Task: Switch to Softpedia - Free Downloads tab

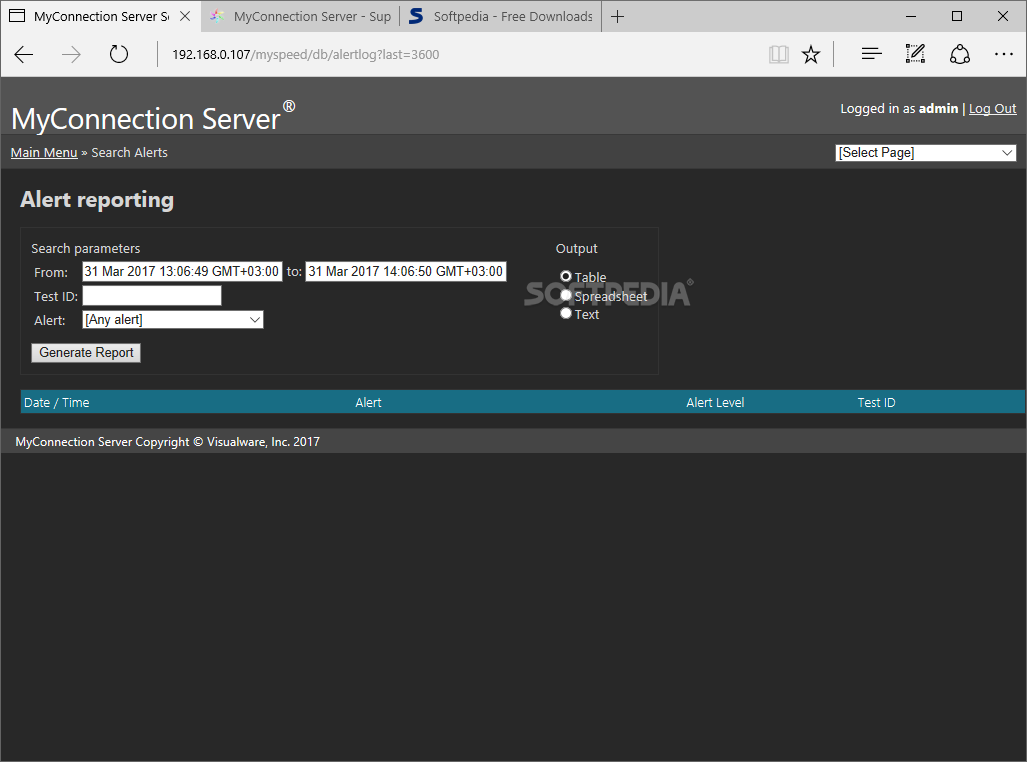Action: pos(502,16)
